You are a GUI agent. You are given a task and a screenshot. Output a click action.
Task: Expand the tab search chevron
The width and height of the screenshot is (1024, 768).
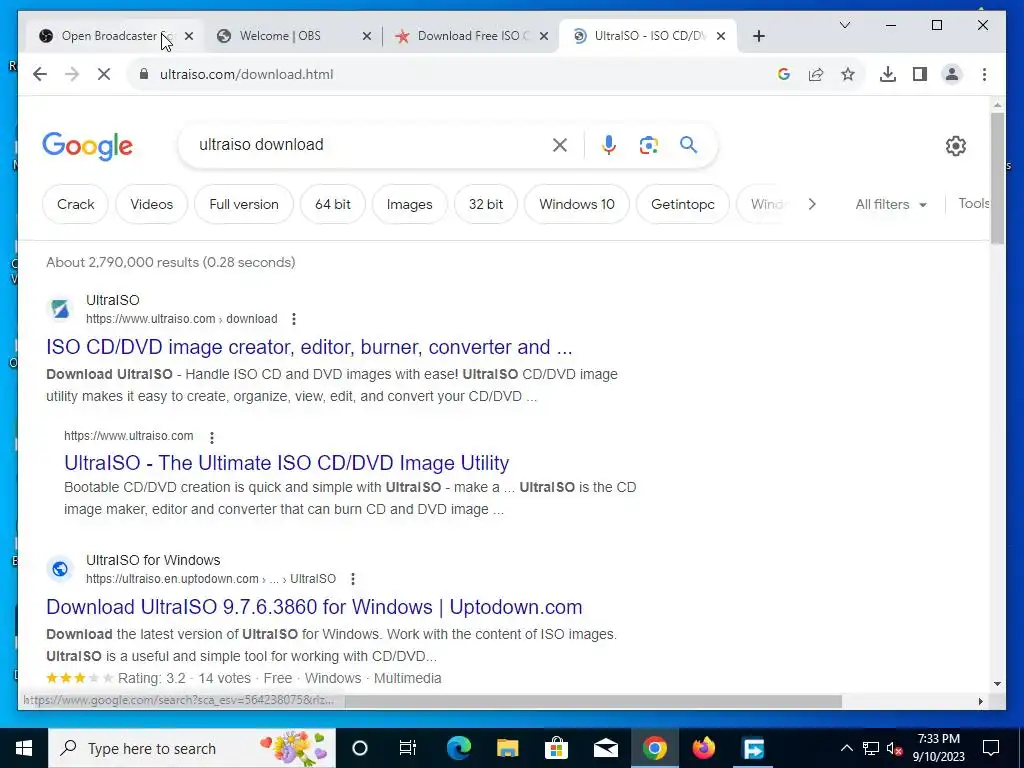pos(844,25)
